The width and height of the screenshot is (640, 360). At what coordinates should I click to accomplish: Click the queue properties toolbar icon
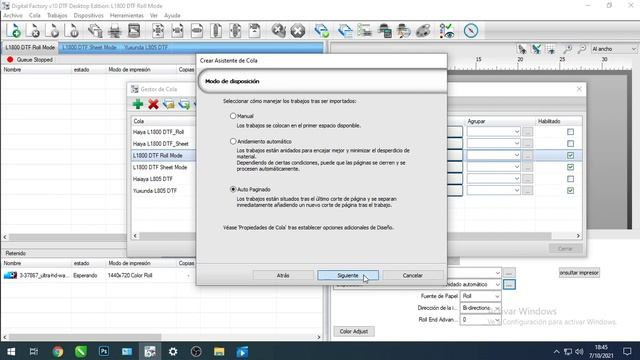[x=345, y=31]
